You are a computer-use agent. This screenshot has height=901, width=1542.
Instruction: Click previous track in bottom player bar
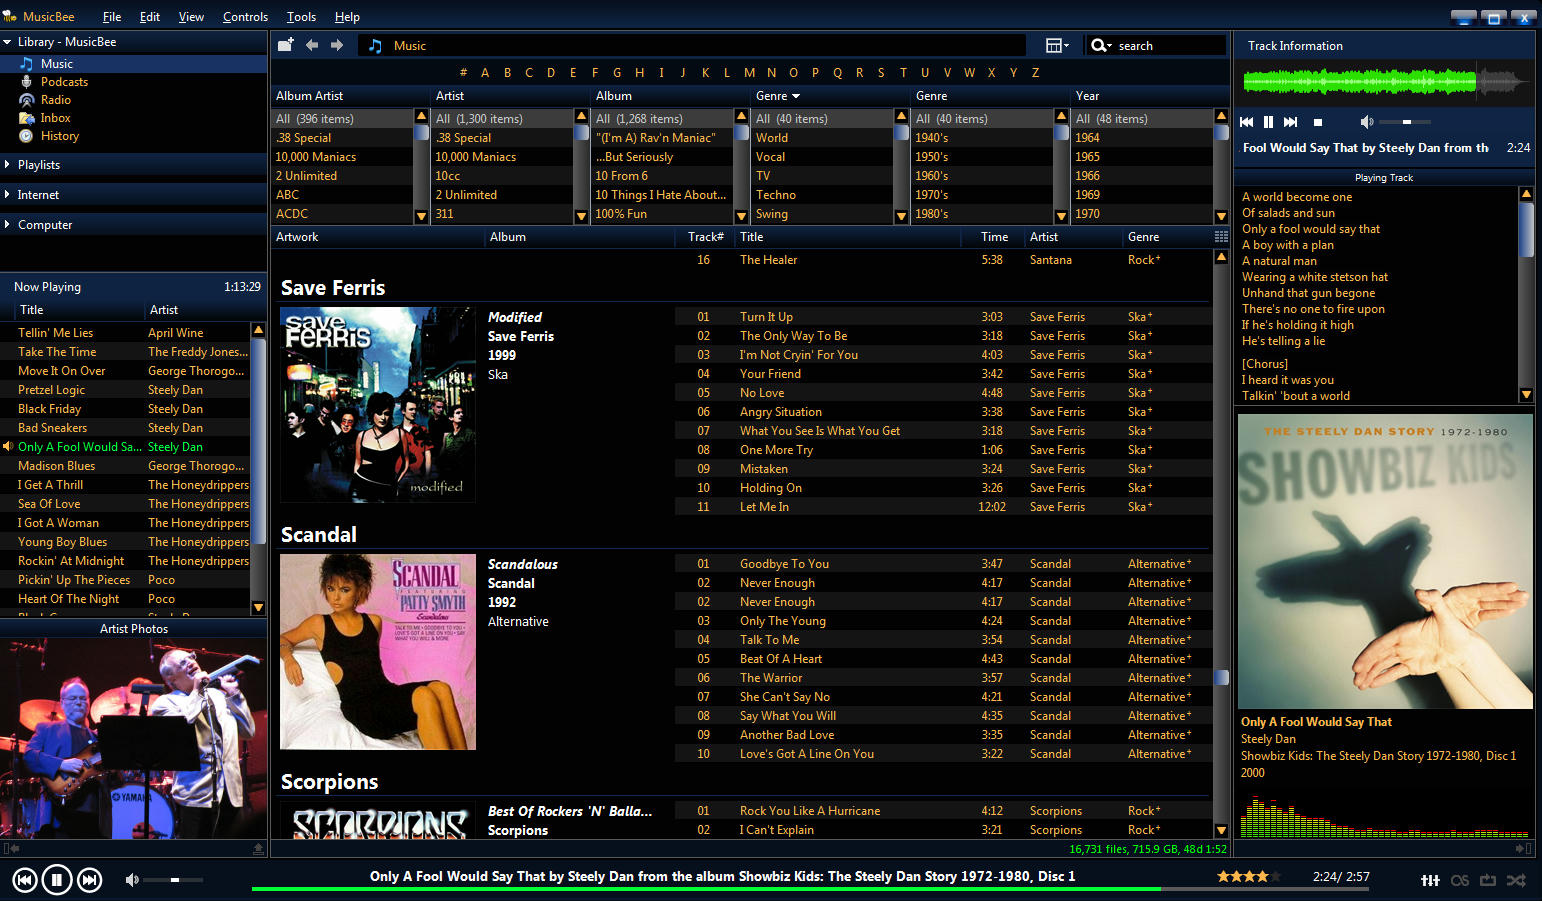(25, 880)
